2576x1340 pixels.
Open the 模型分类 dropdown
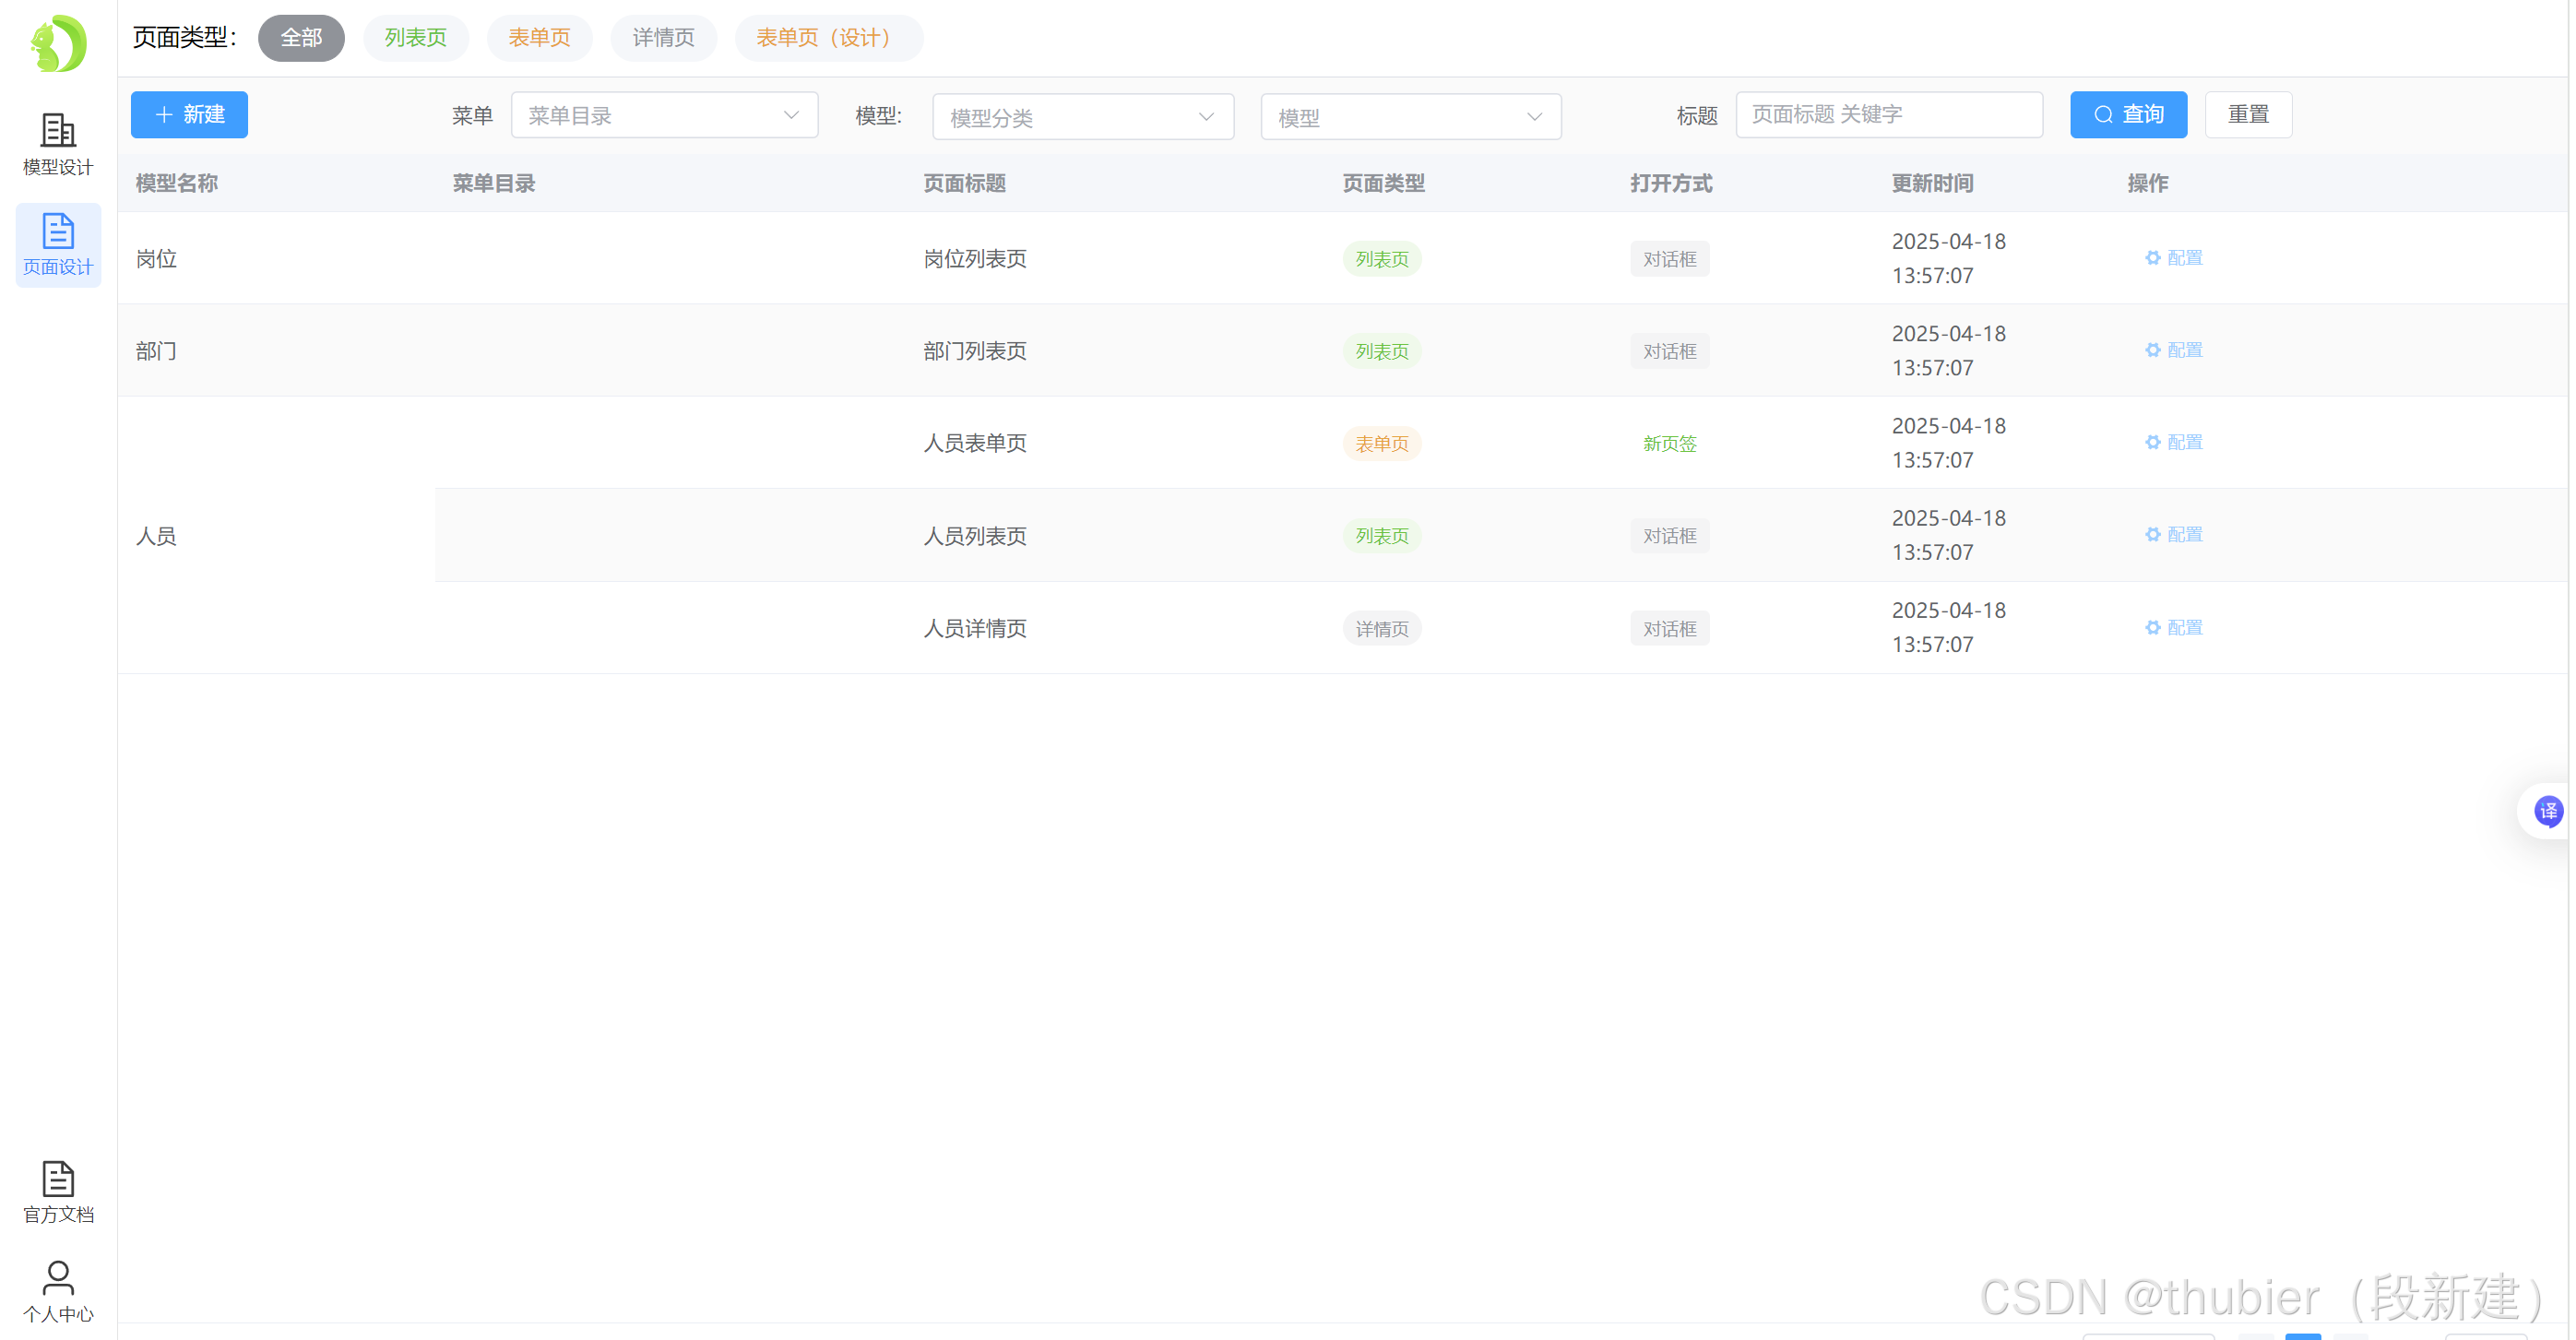coord(1082,118)
